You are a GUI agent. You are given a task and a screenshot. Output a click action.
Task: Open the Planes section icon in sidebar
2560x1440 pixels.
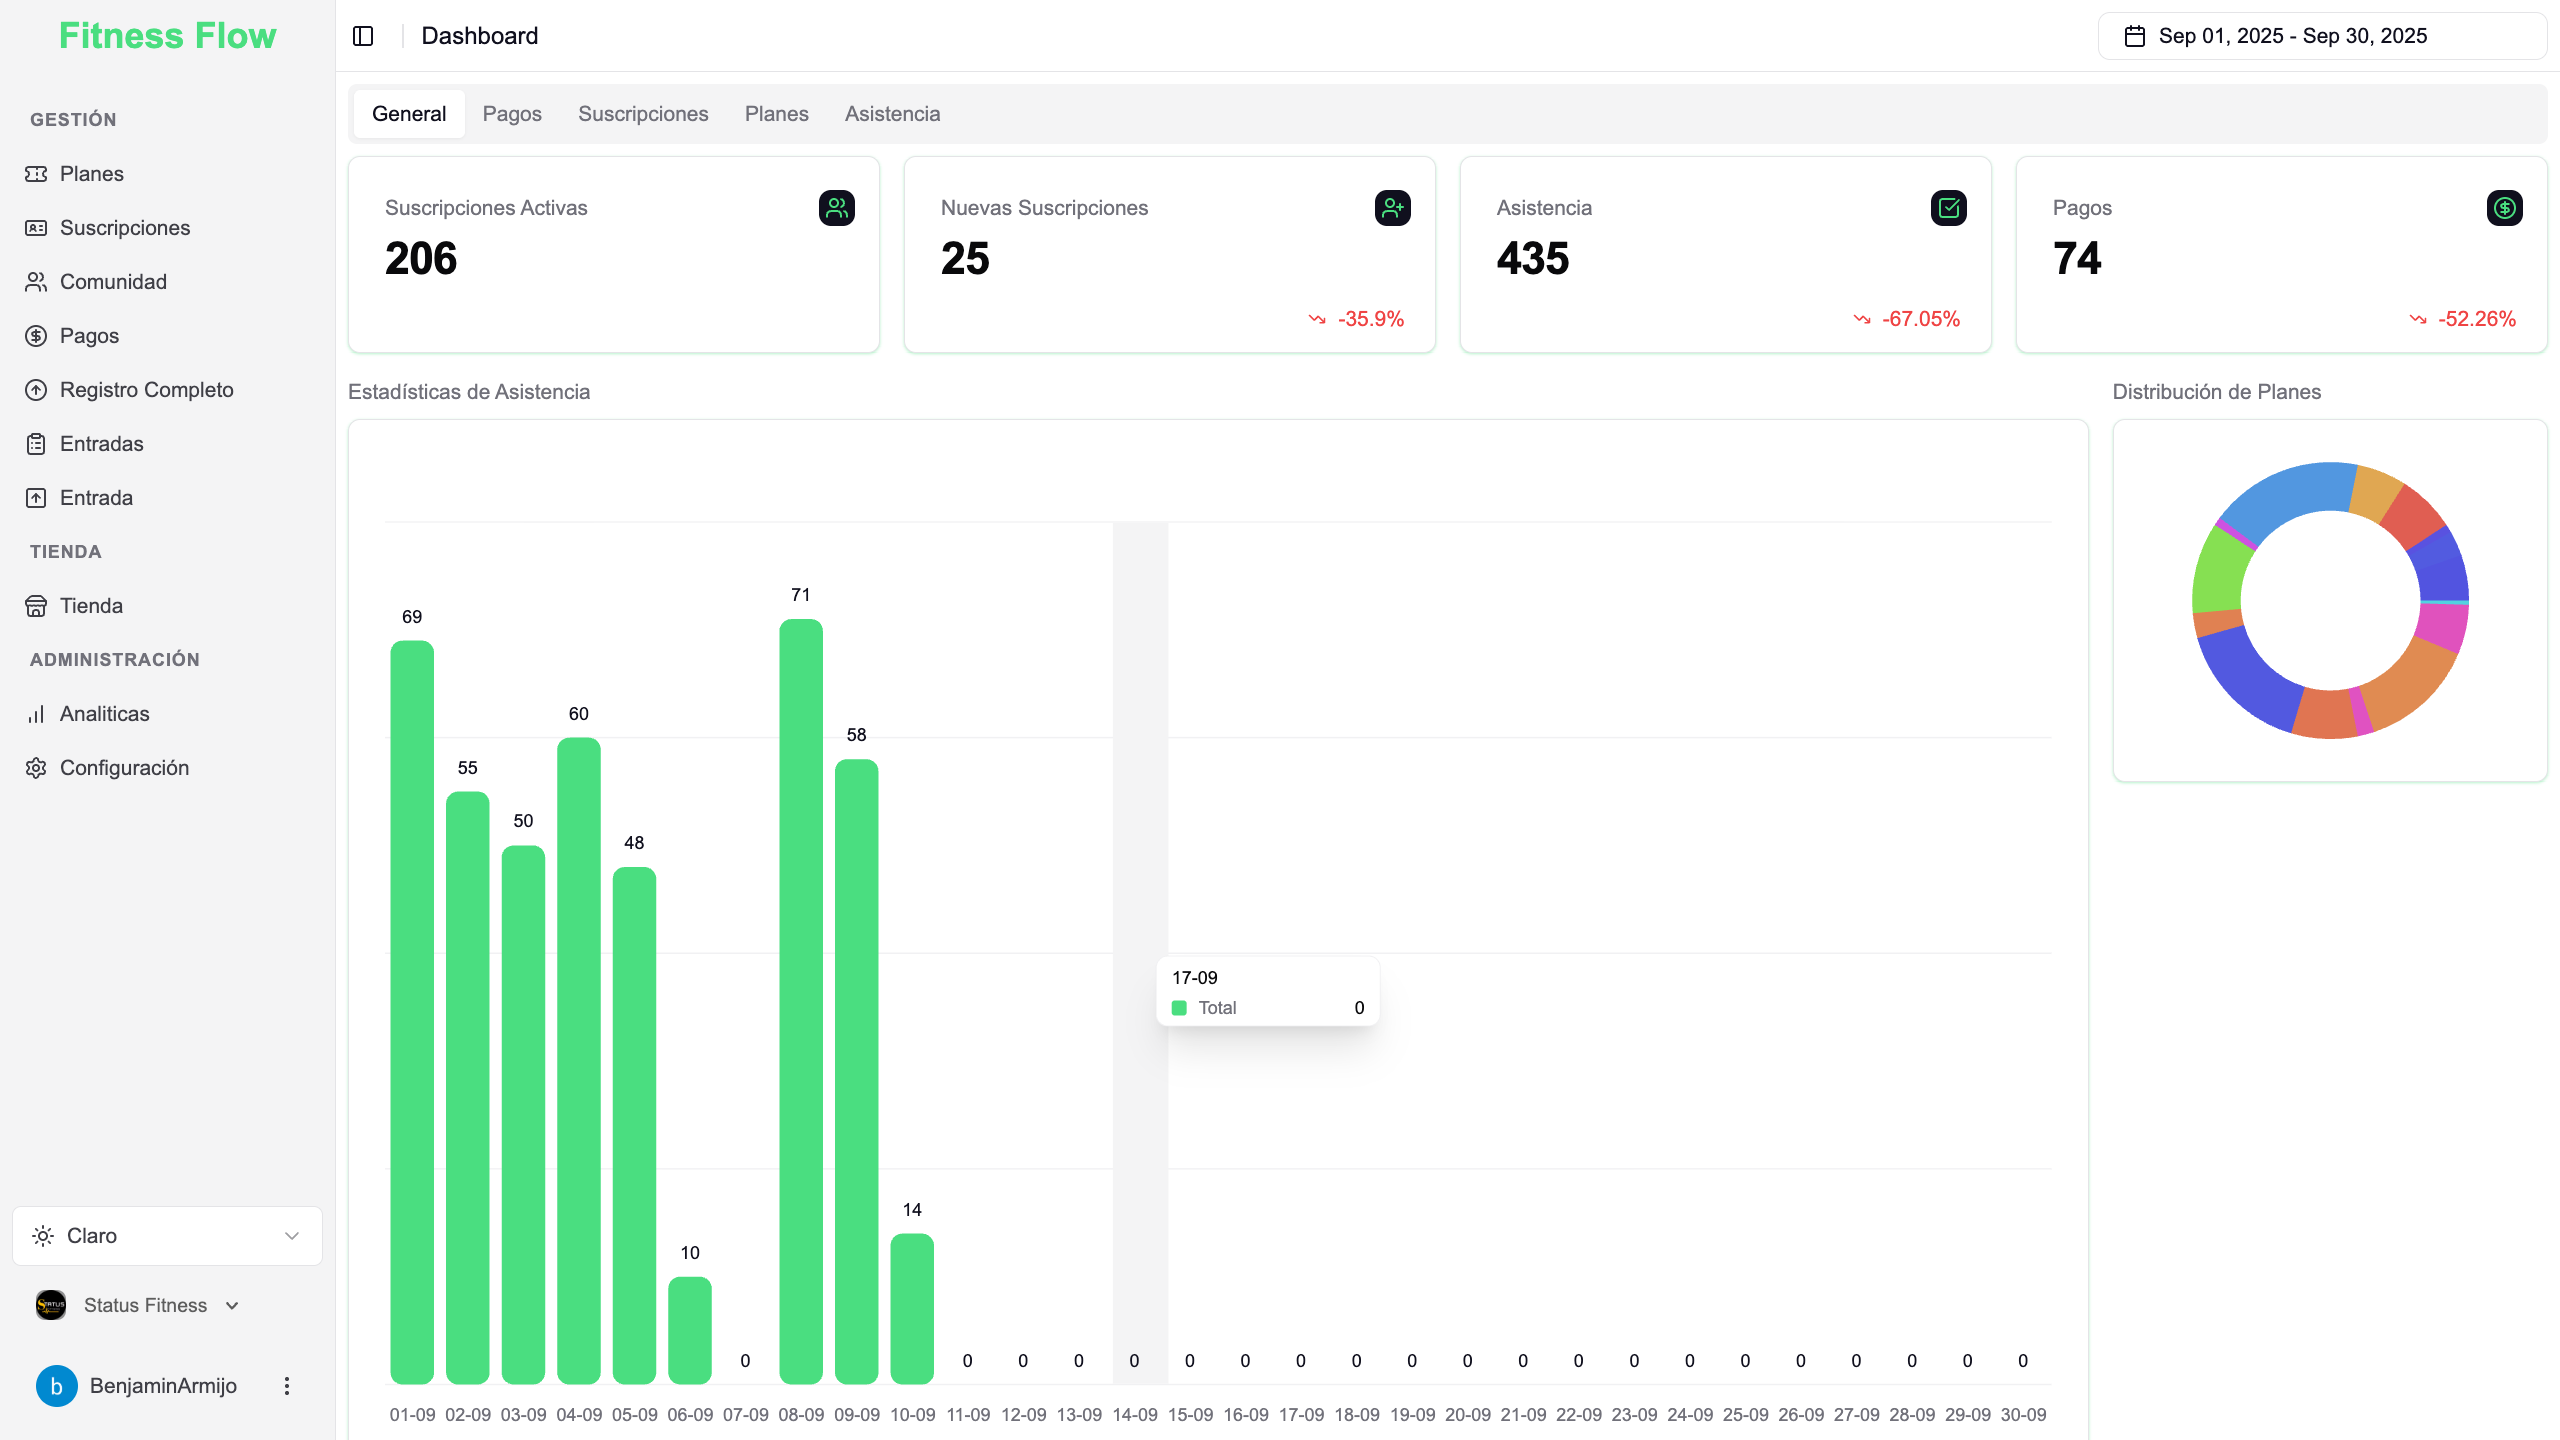tap(36, 173)
